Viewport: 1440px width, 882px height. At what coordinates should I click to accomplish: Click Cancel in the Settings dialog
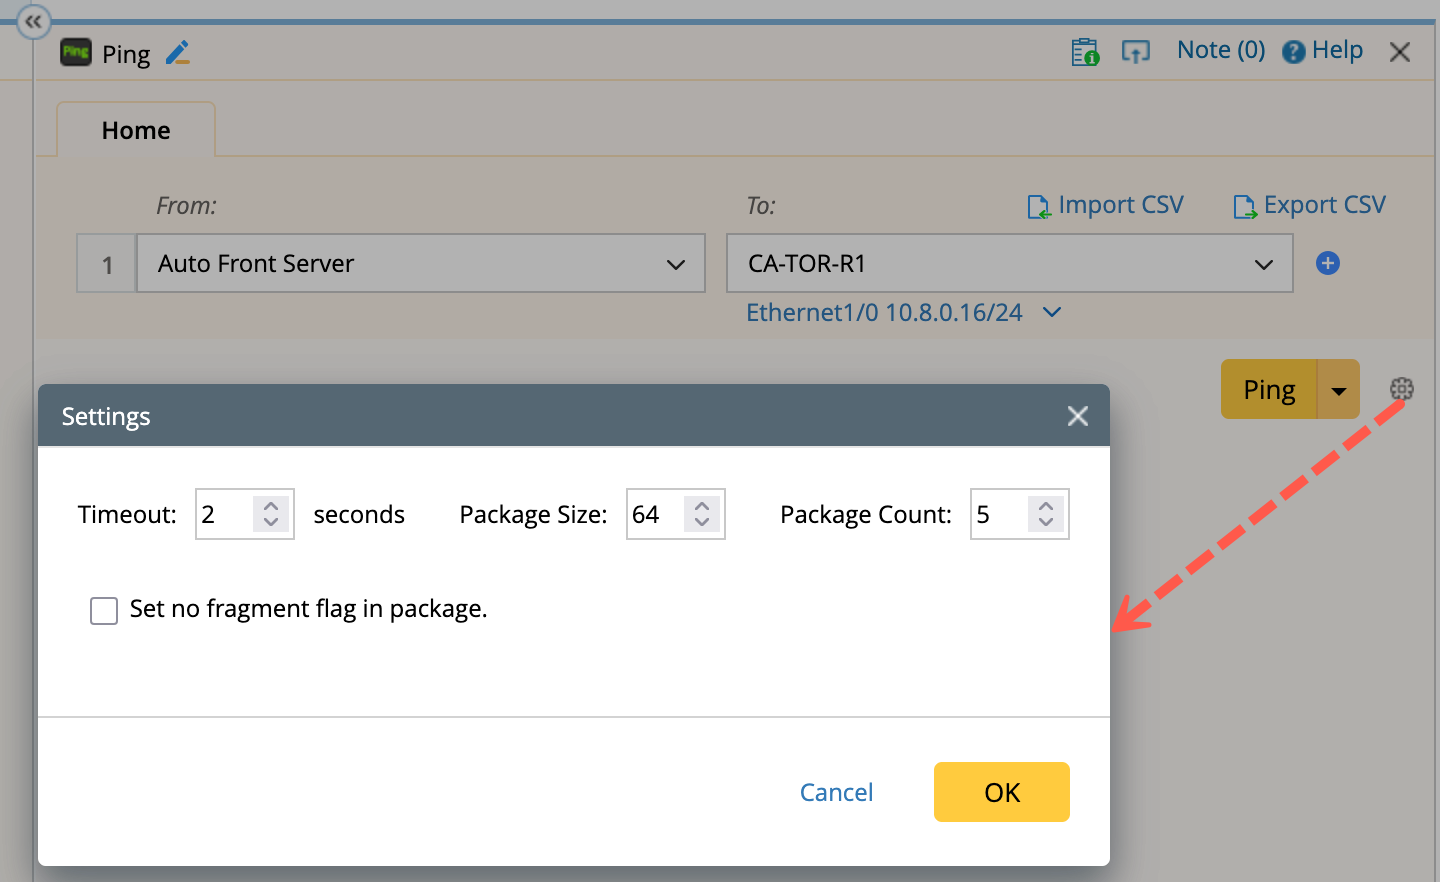[836, 792]
